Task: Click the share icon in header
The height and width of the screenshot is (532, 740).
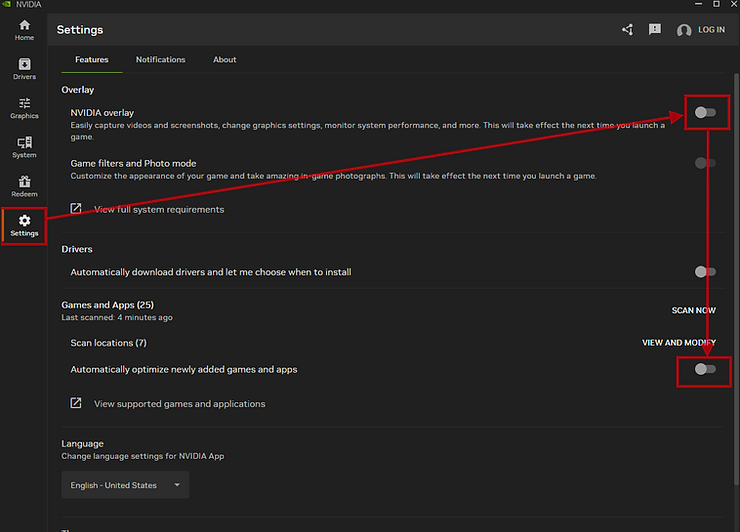Action: (x=627, y=30)
